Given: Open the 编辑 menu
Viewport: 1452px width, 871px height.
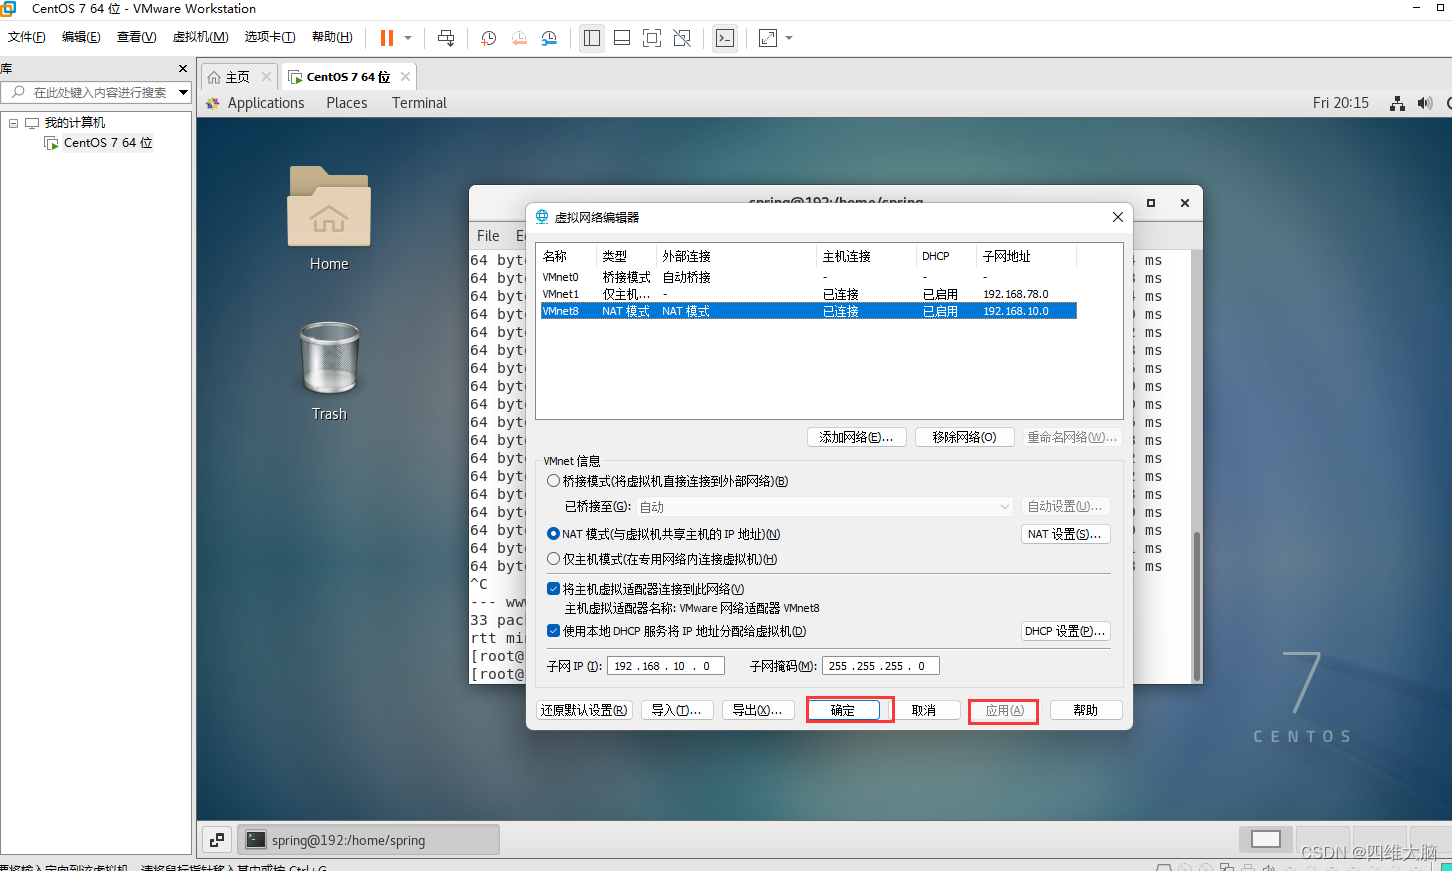Looking at the screenshot, I should pyautogui.click(x=81, y=37).
